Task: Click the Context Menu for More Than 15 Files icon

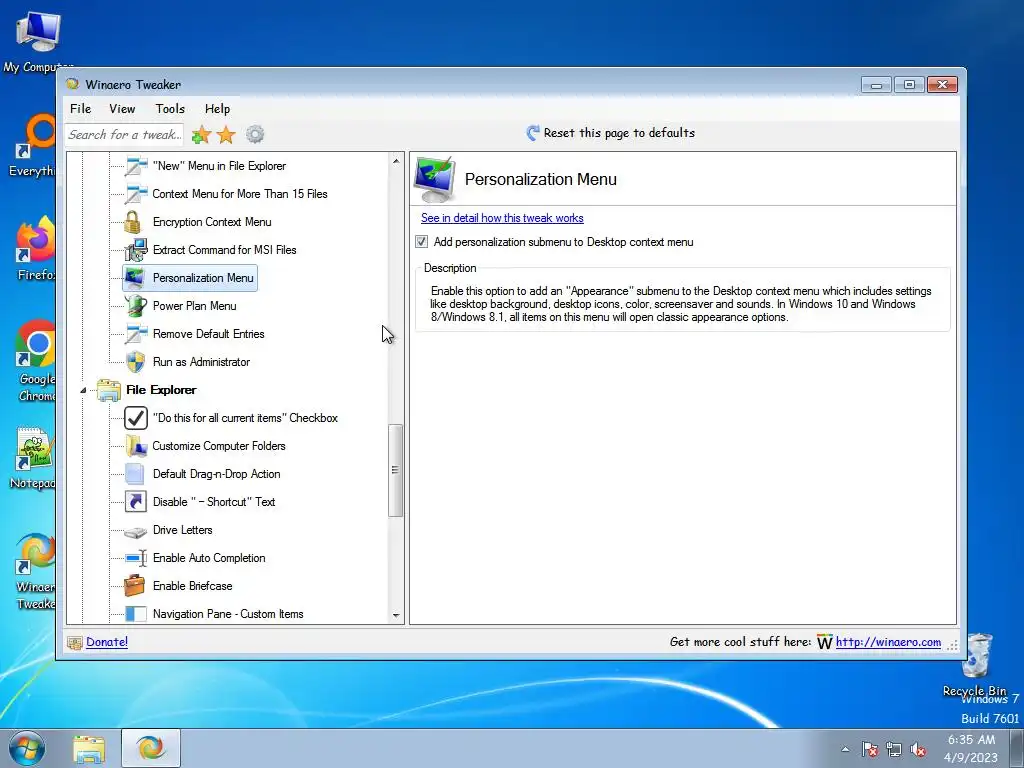Action: tap(135, 194)
